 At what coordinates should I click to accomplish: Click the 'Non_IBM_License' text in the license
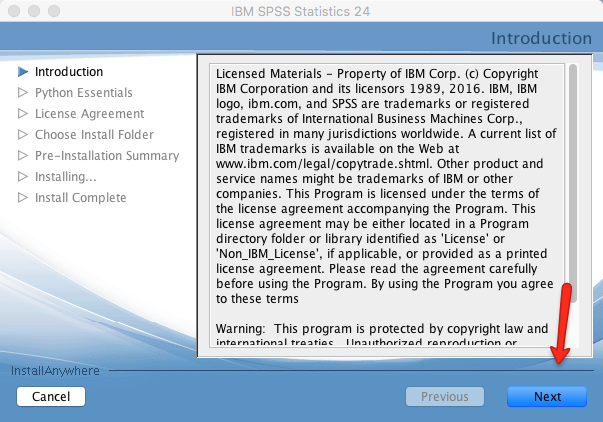[x=266, y=254]
